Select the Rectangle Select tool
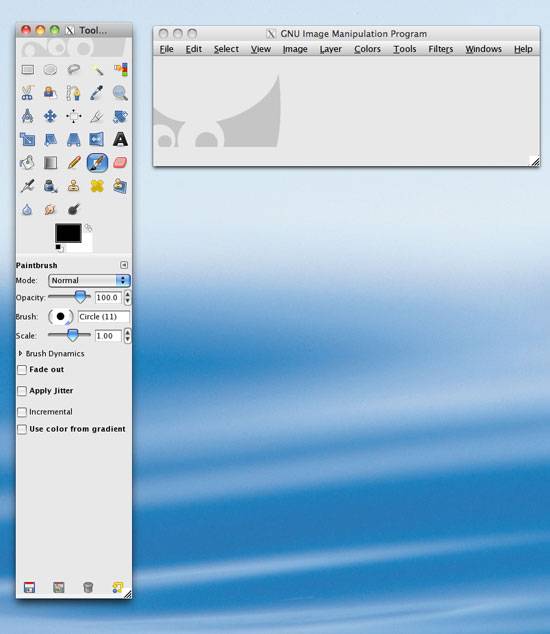 tap(28, 70)
